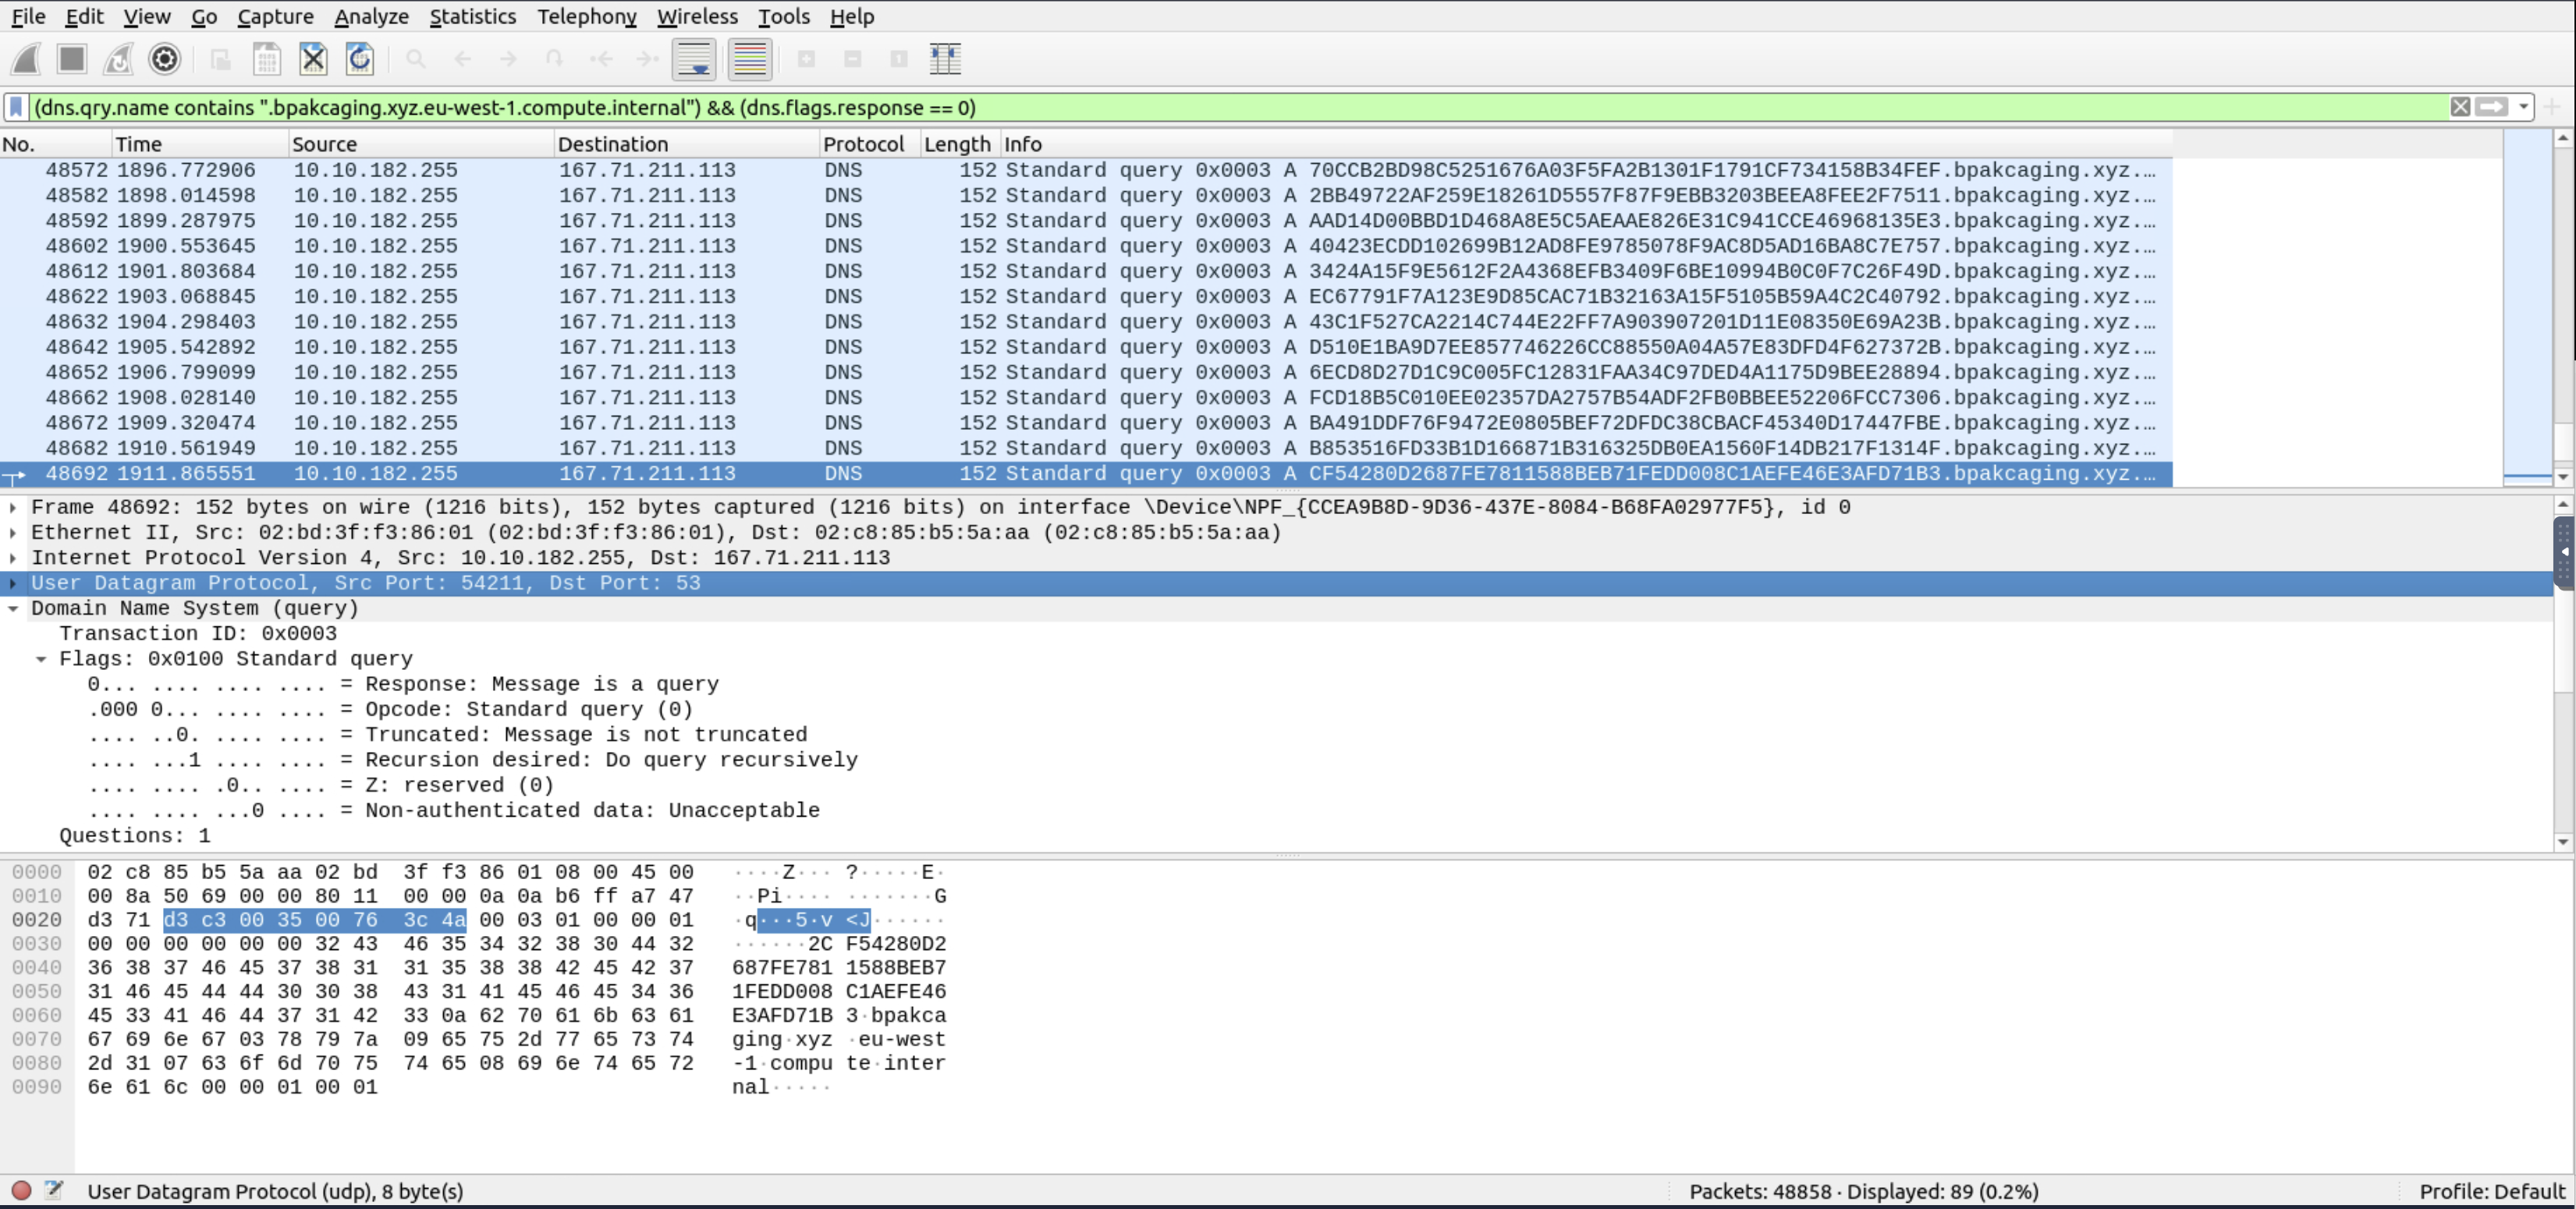The width and height of the screenshot is (2576, 1209).
Task: Find a packet with the magnifier icon
Action: (x=416, y=59)
